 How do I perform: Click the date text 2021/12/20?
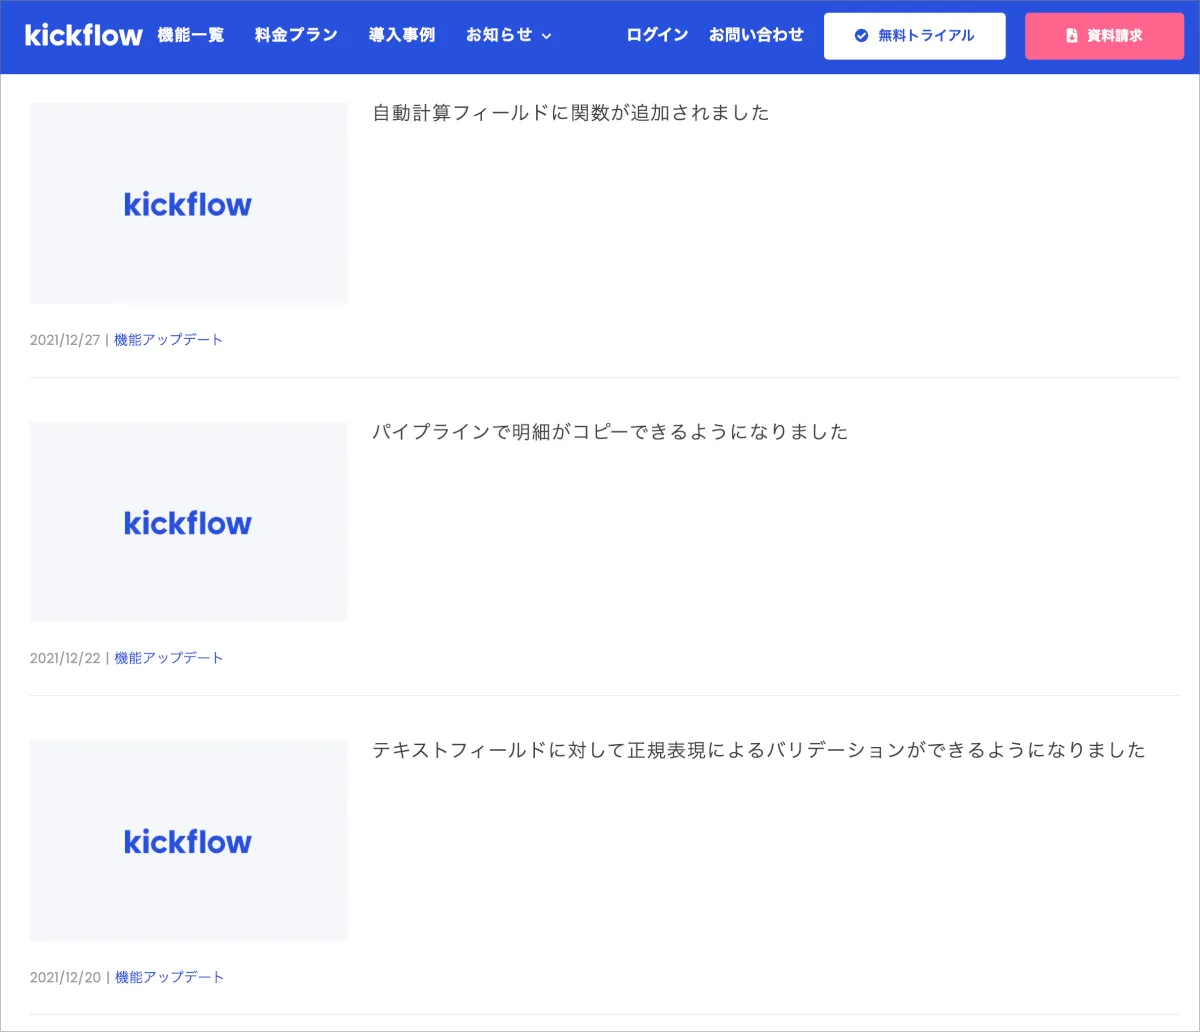pos(65,977)
